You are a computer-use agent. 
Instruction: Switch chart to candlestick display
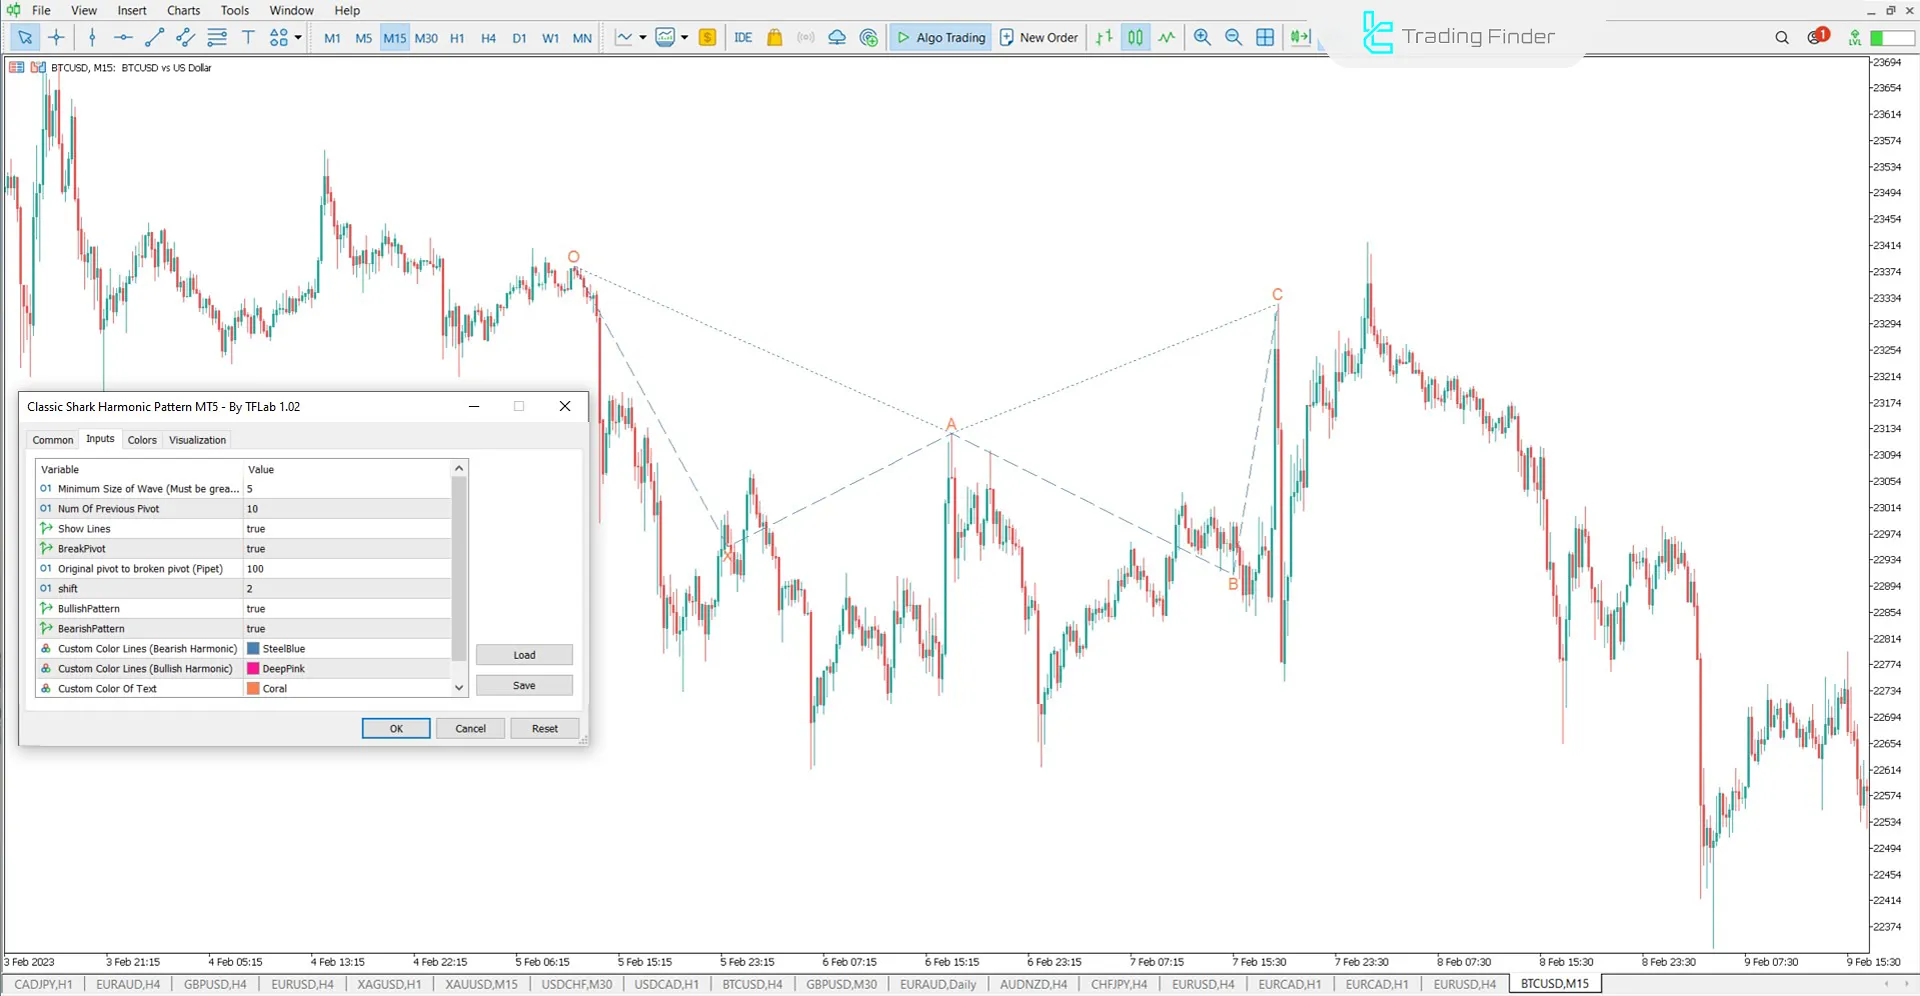pos(1135,37)
